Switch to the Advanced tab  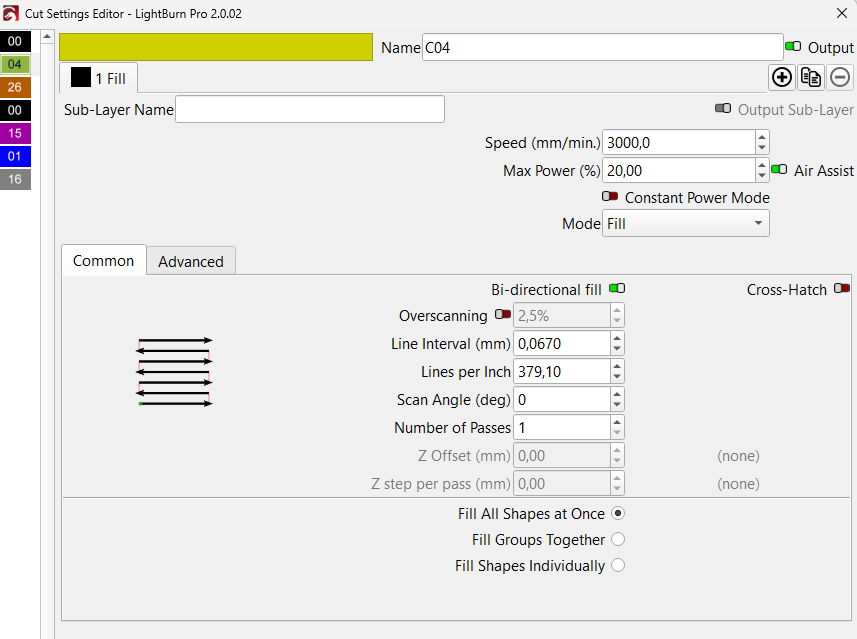click(191, 261)
